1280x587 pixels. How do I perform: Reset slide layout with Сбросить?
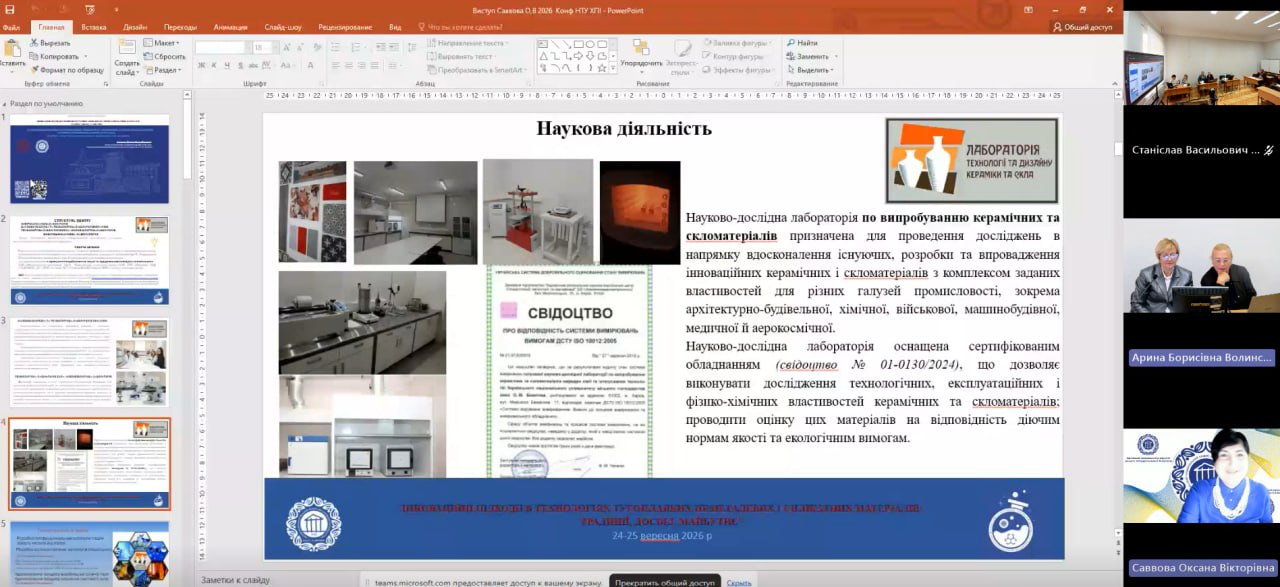tap(164, 56)
